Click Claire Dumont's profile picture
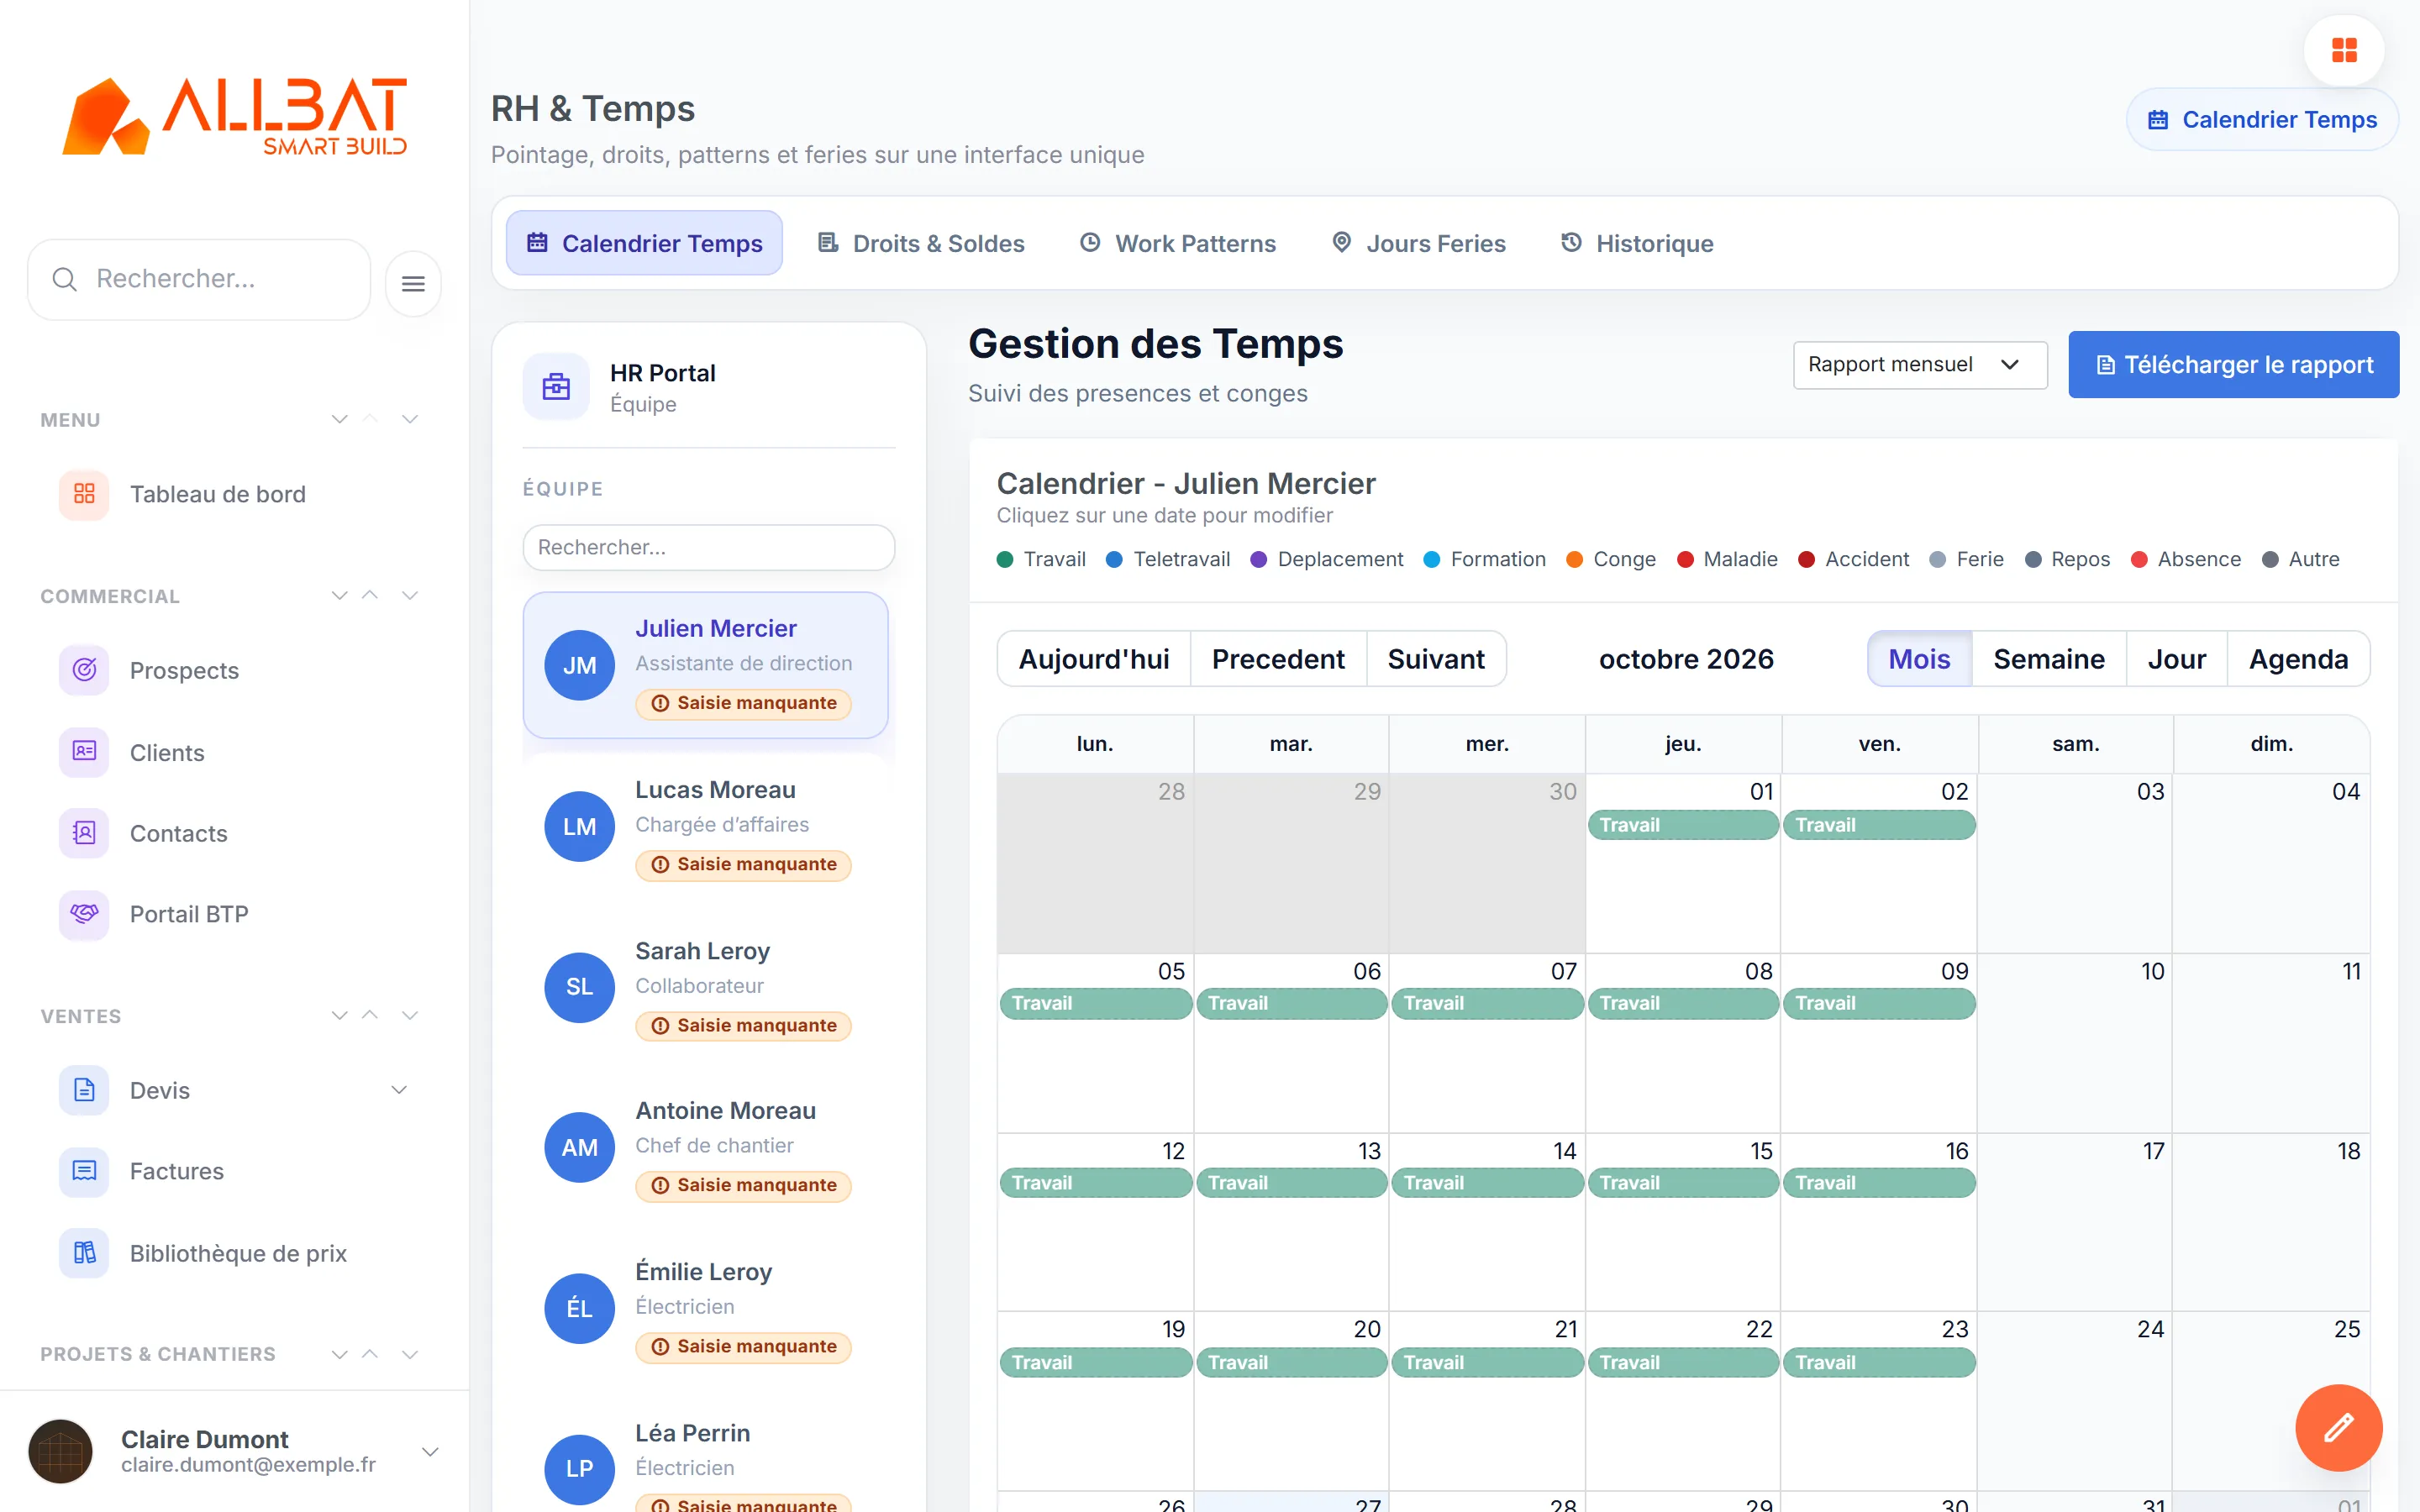The width and height of the screenshot is (2420, 1512). click(x=60, y=1451)
